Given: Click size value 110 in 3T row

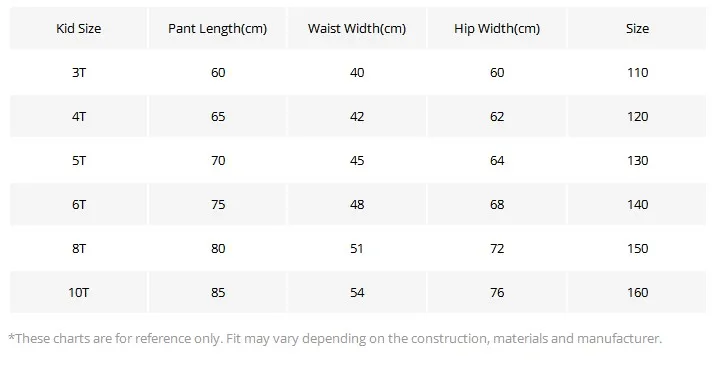Looking at the screenshot, I should click(637, 73).
